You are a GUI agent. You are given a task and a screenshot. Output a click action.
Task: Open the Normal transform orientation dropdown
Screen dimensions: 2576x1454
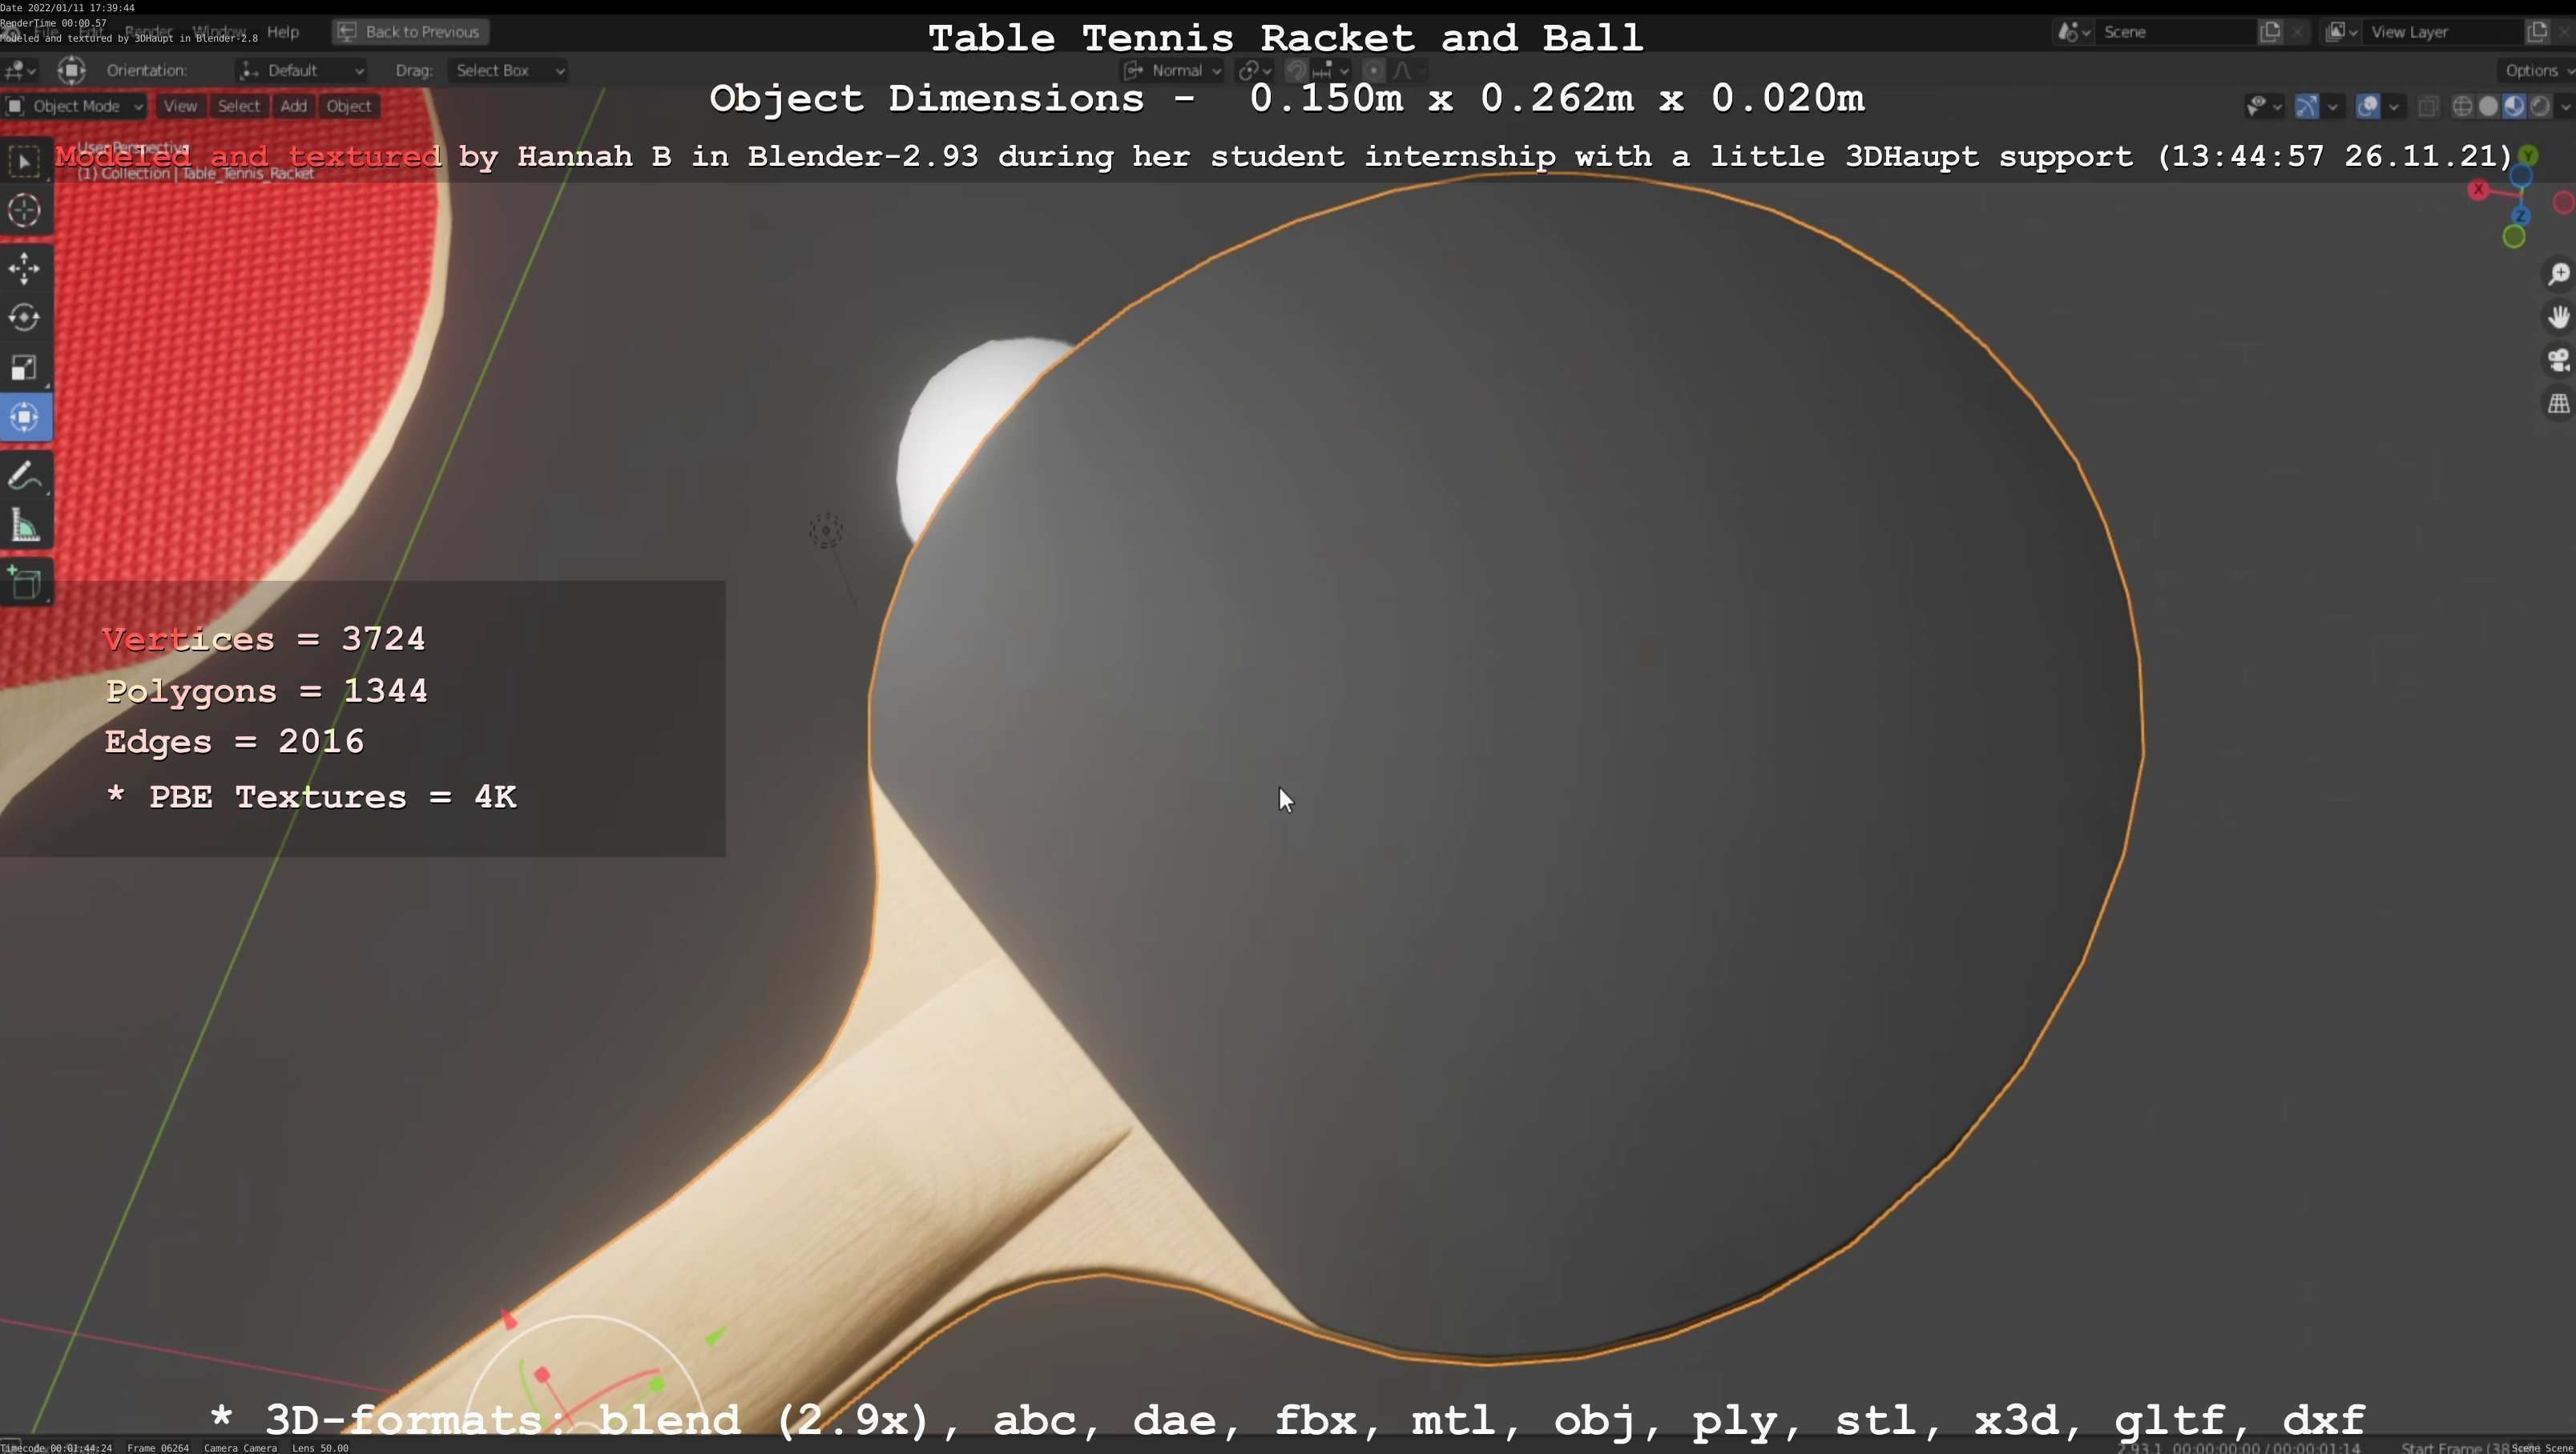[x=1173, y=70]
